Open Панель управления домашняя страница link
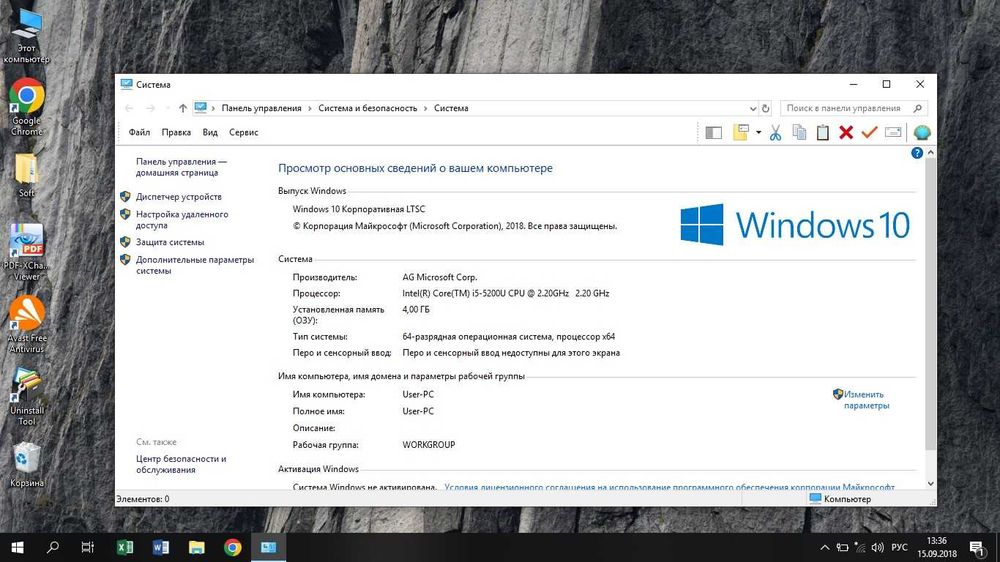 tap(181, 167)
